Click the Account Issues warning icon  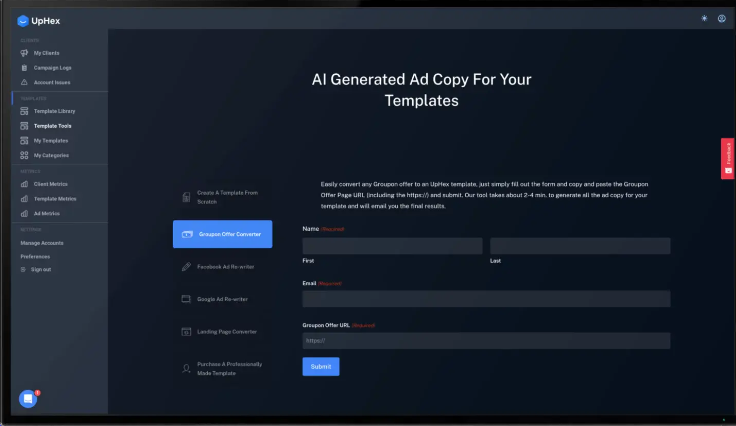click(24, 82)
